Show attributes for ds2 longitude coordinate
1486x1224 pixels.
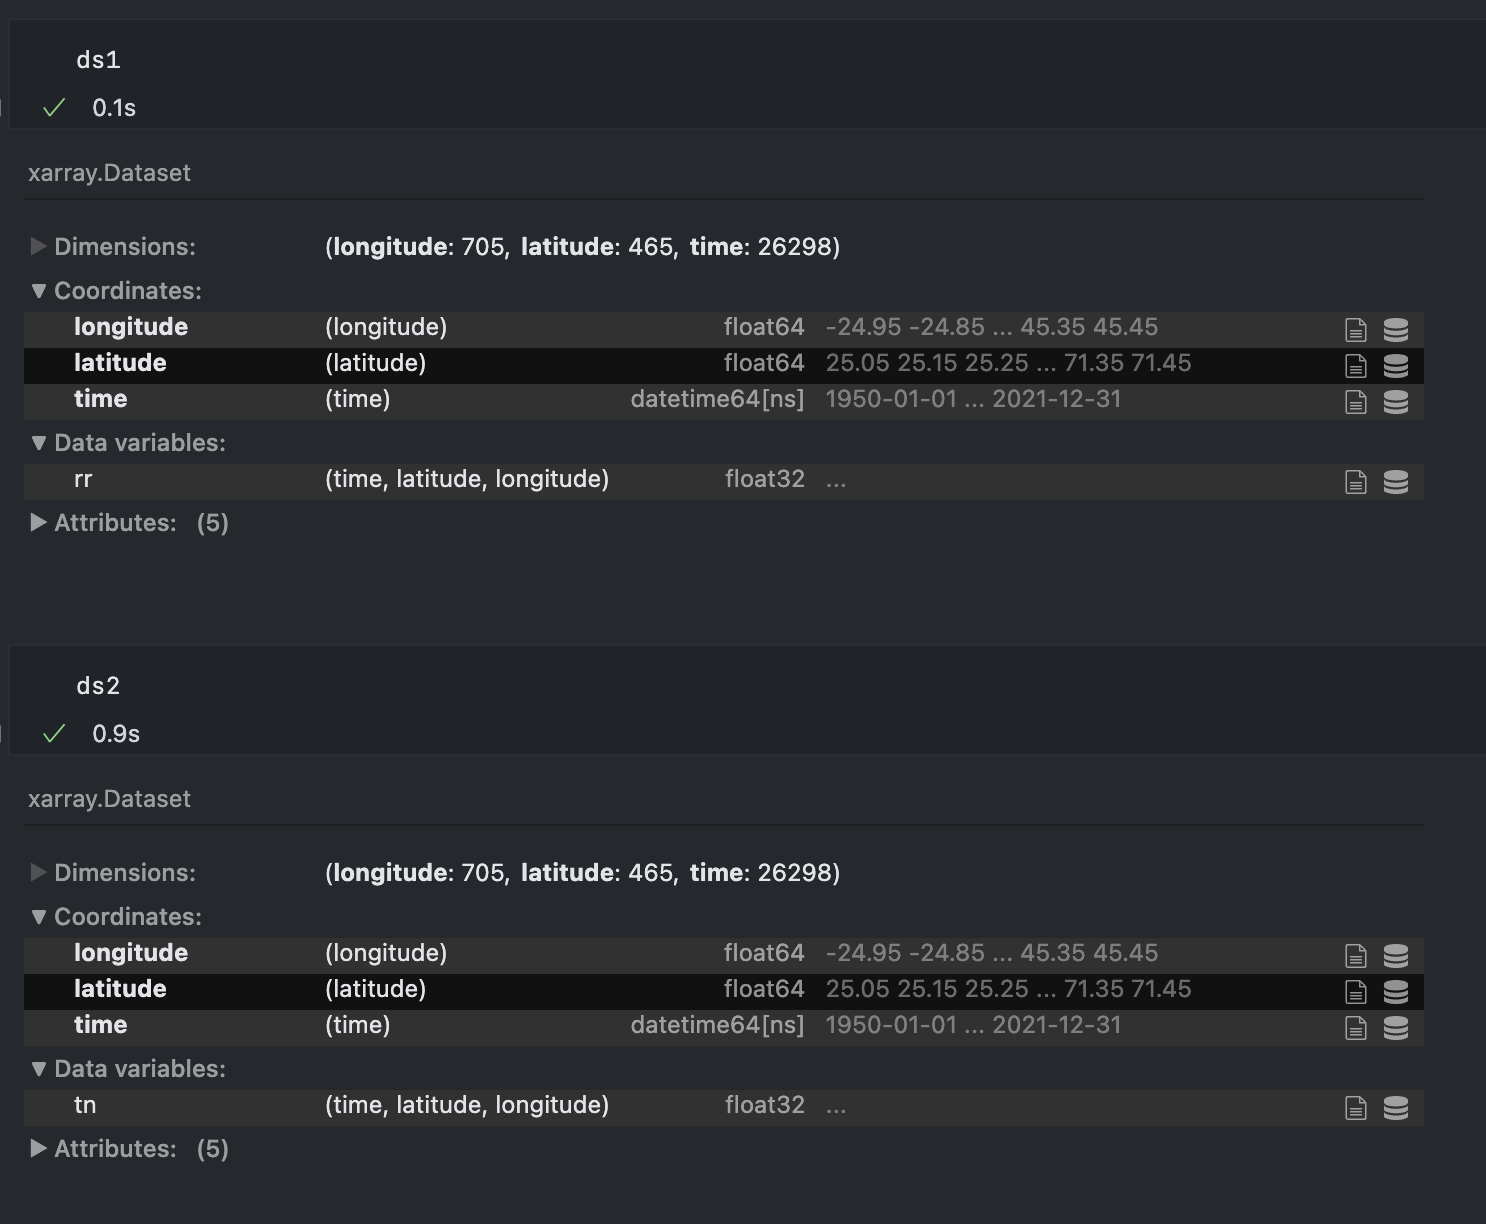point(1356,955)
